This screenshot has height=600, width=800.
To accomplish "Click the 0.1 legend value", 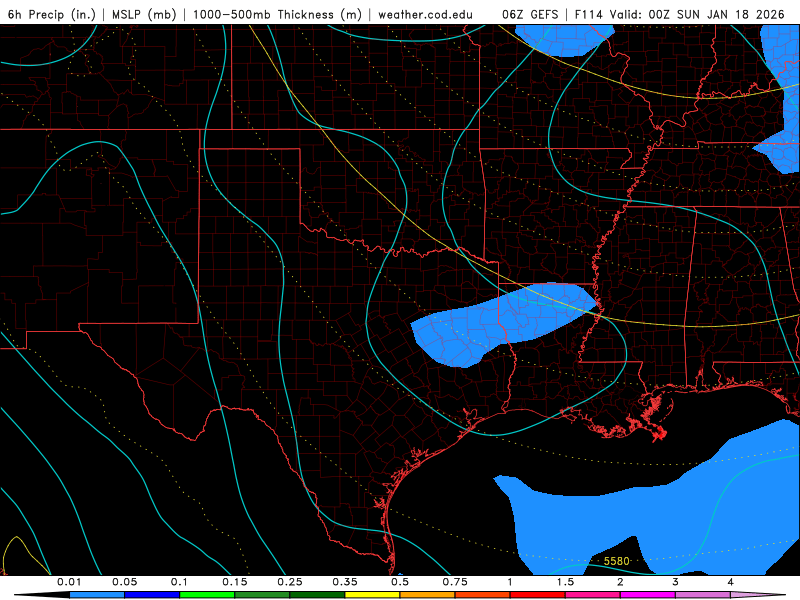I will 179,582.
